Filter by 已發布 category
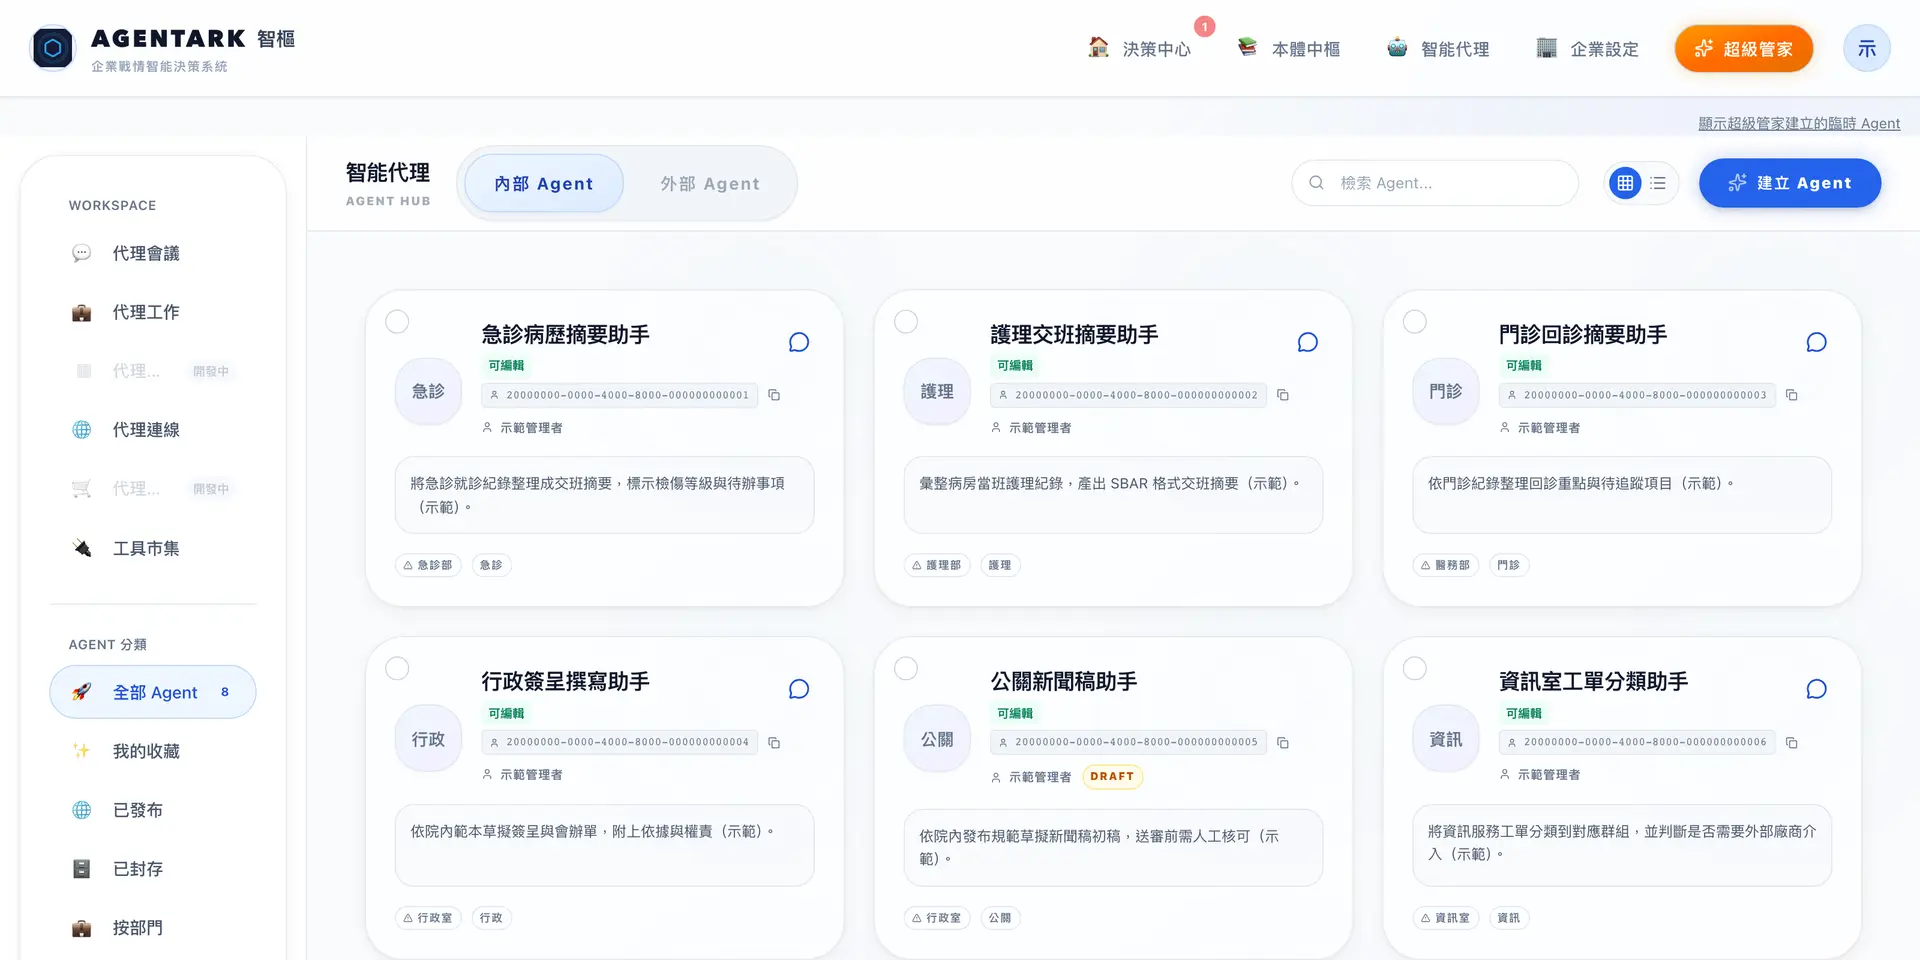Screen dimensions: 1920x960 pyautogui.click(x=153, y=810)
